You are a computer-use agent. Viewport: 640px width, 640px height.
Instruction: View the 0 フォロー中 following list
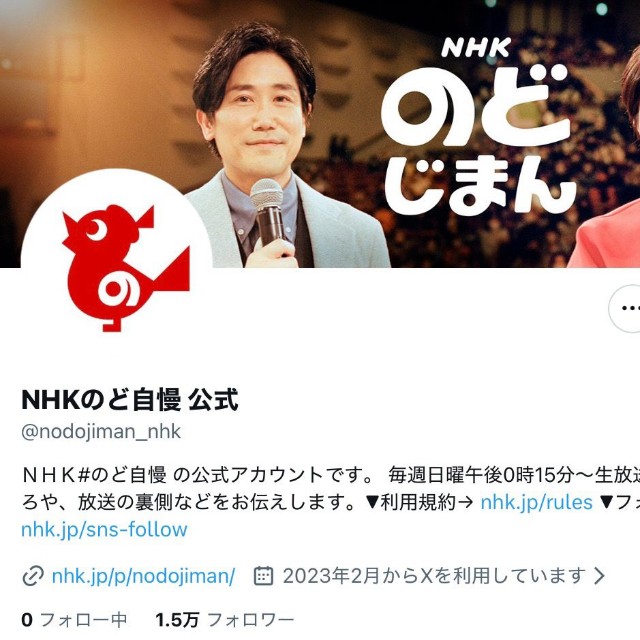click(x=74, y=620)
